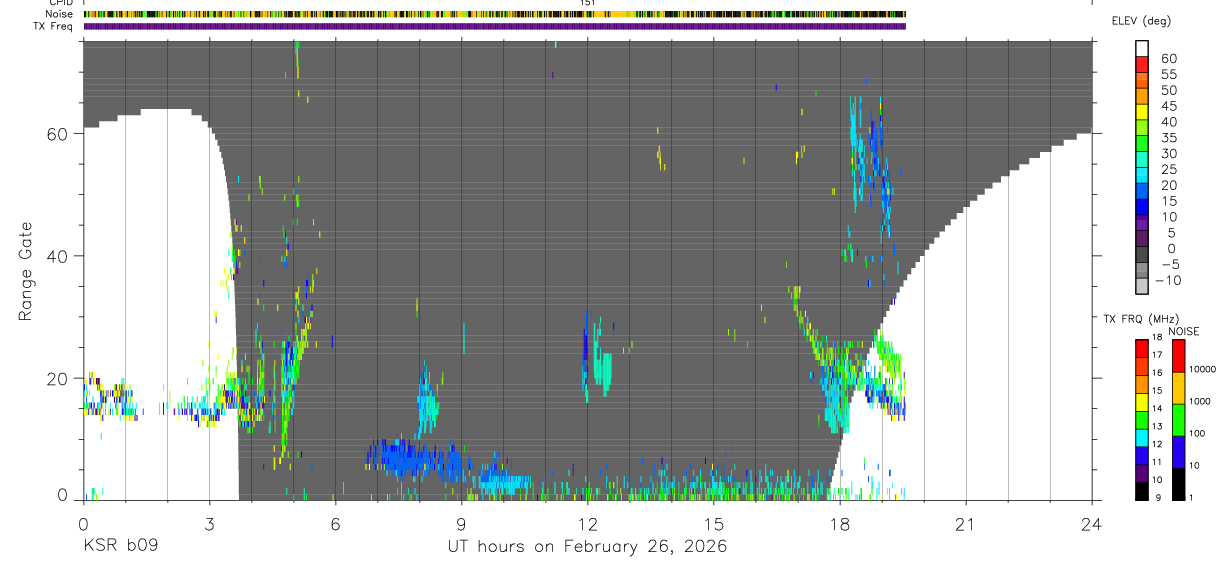Screen dimensions: 1228x567
Task: Click the '6' tick on UT hours axis
Action: tap(335, 524)
